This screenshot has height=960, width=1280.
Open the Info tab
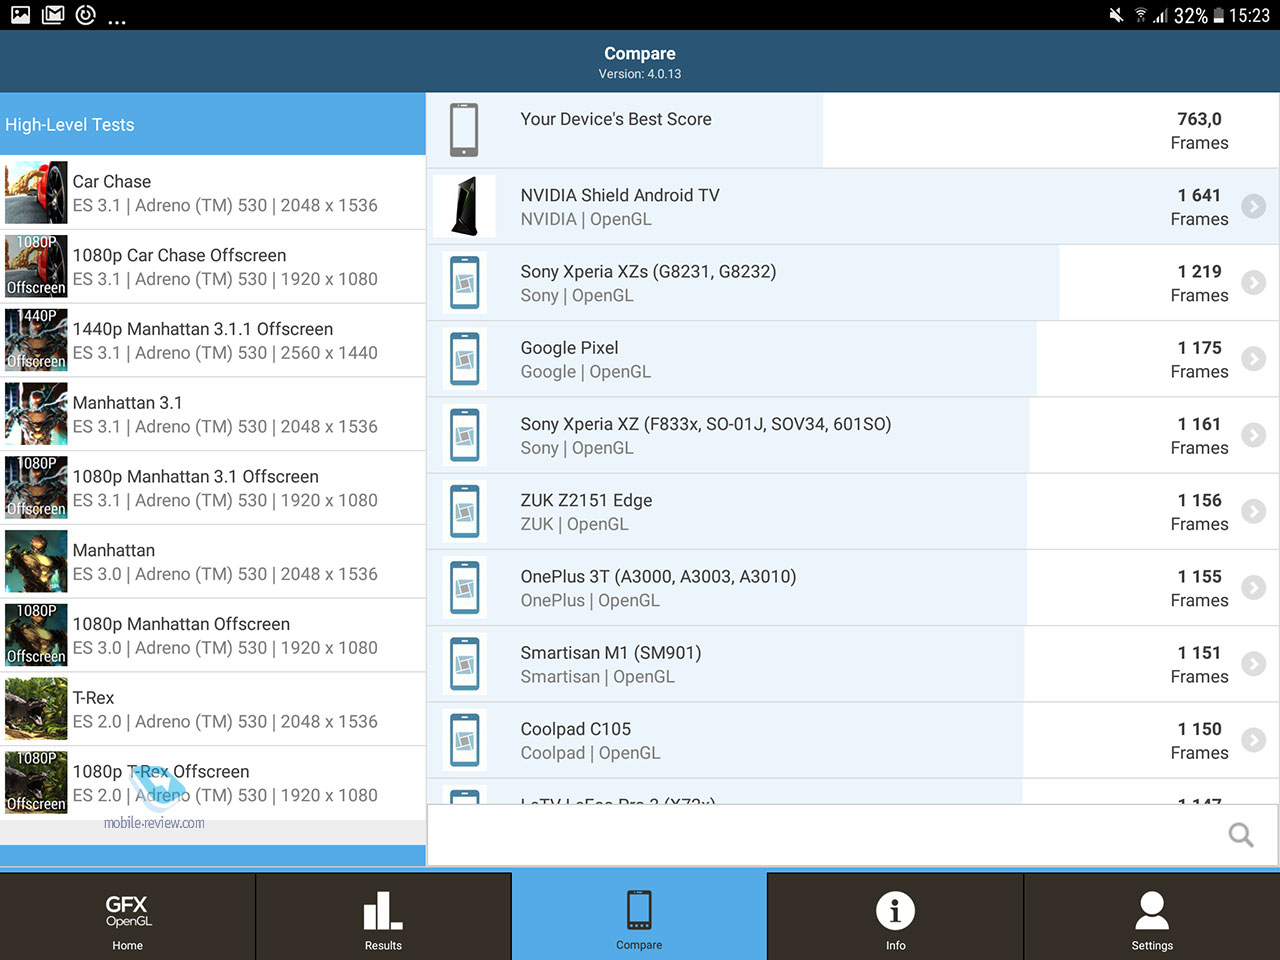(x=895, y=917)
